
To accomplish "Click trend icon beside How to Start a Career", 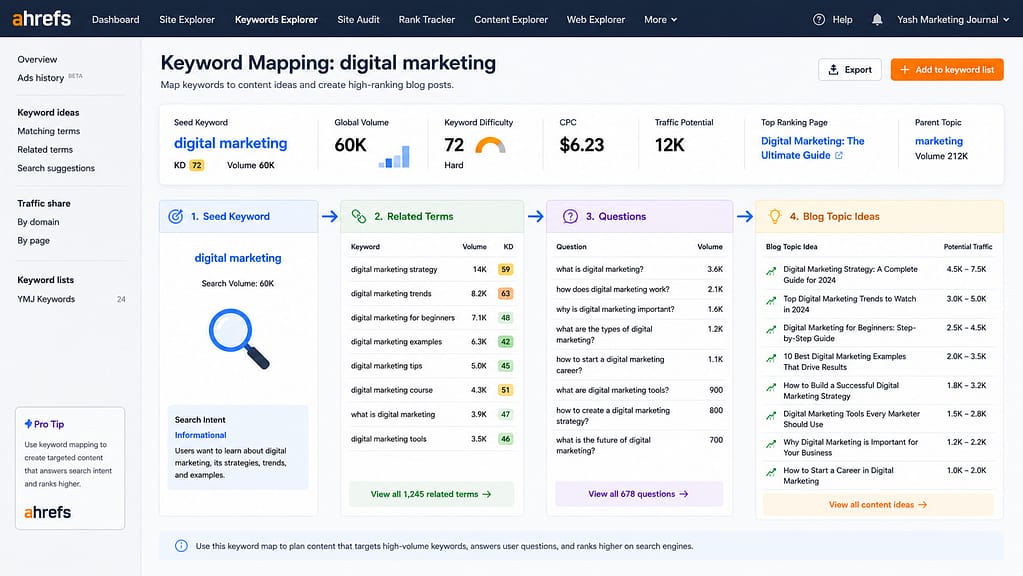I will [771, 472].
